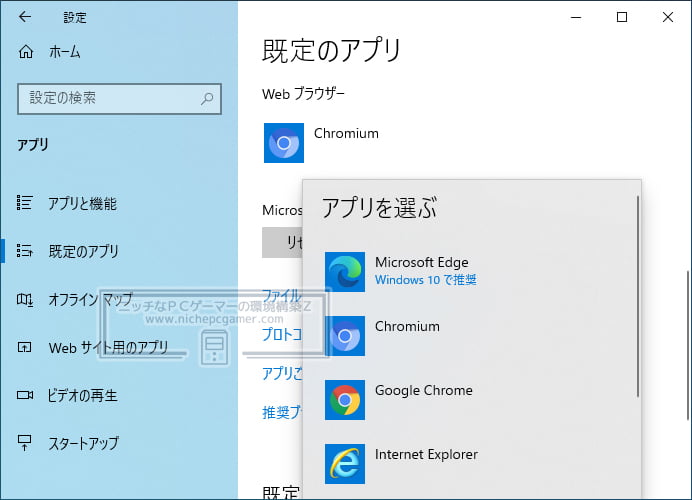Close the 設定 window
Screen dimensions: 692x500
668,17
